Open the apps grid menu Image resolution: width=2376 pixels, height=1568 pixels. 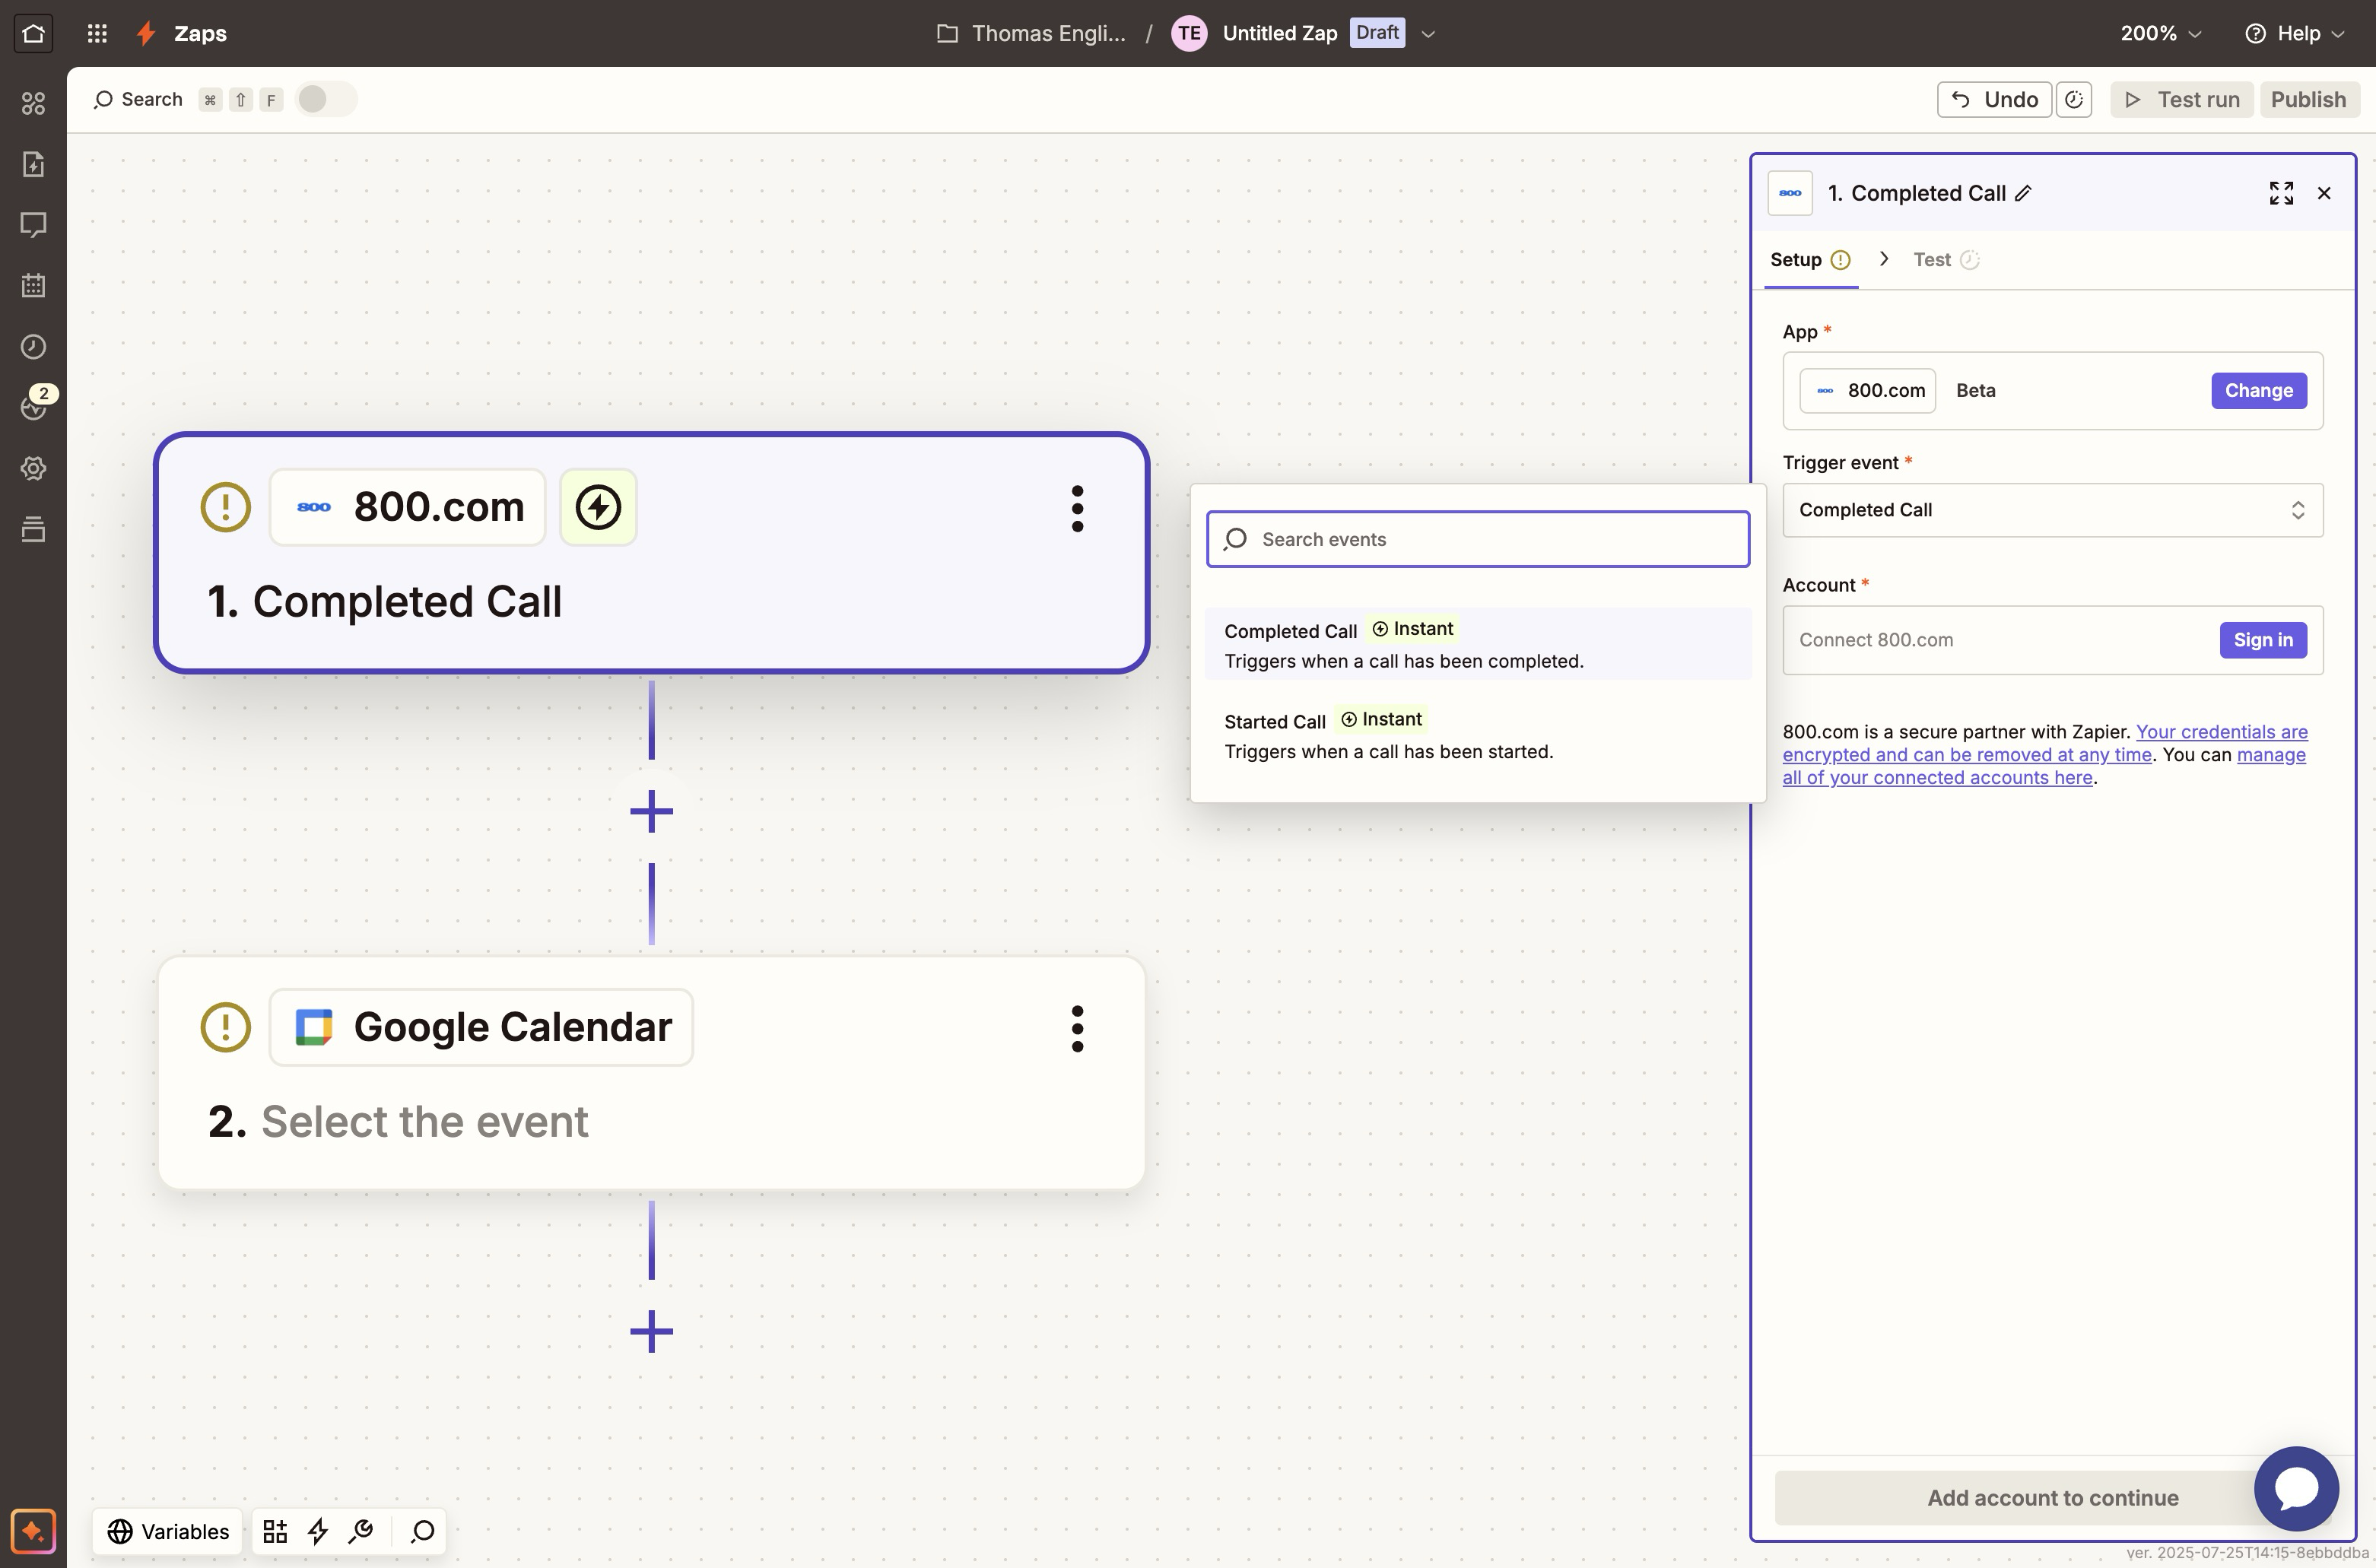click(x=97, y=33)
